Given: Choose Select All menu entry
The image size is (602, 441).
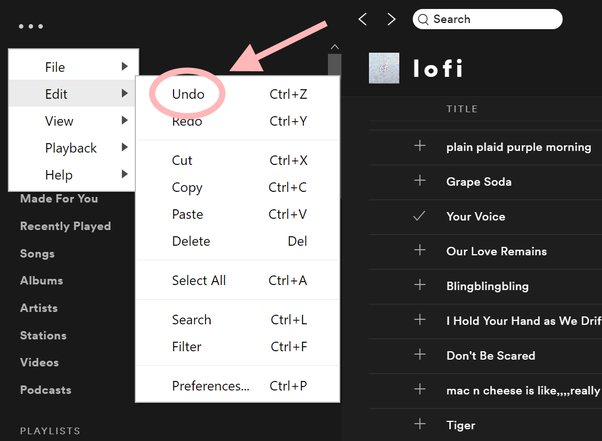Looking at the screenshot, I should 238,281.
